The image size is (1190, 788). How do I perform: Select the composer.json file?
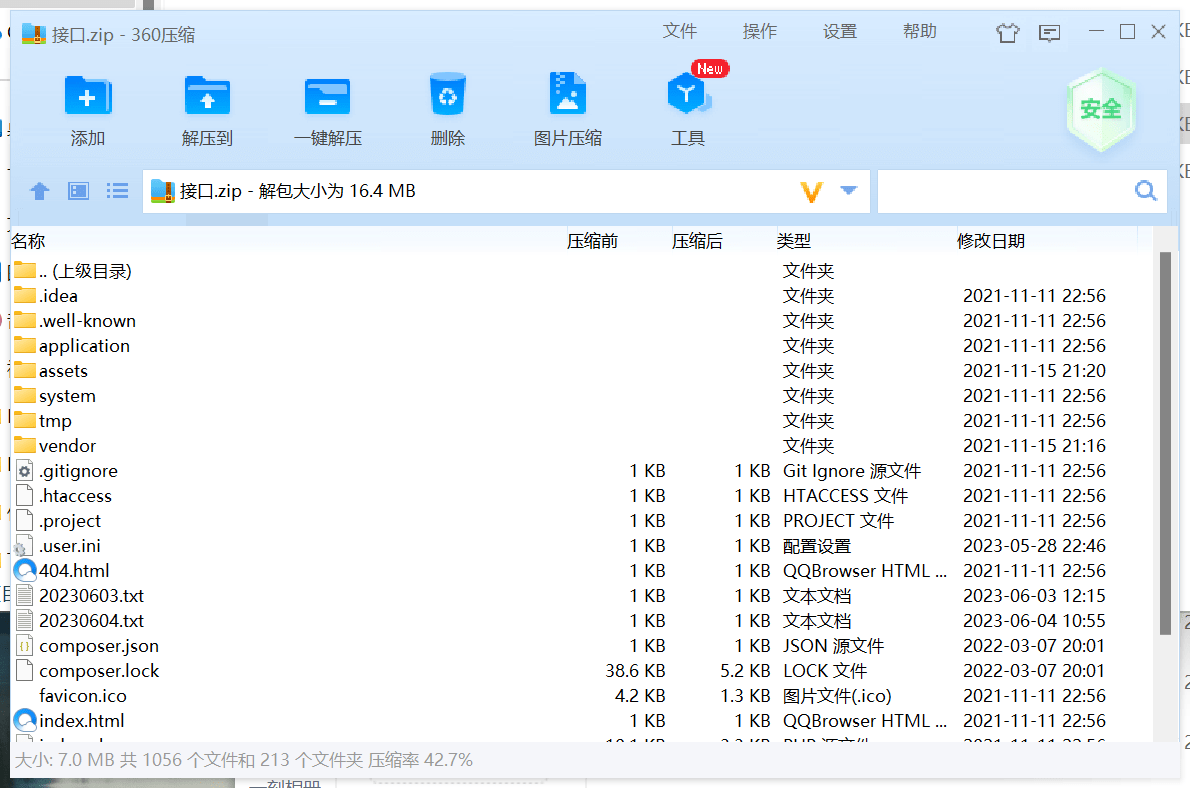pos(98,646)
